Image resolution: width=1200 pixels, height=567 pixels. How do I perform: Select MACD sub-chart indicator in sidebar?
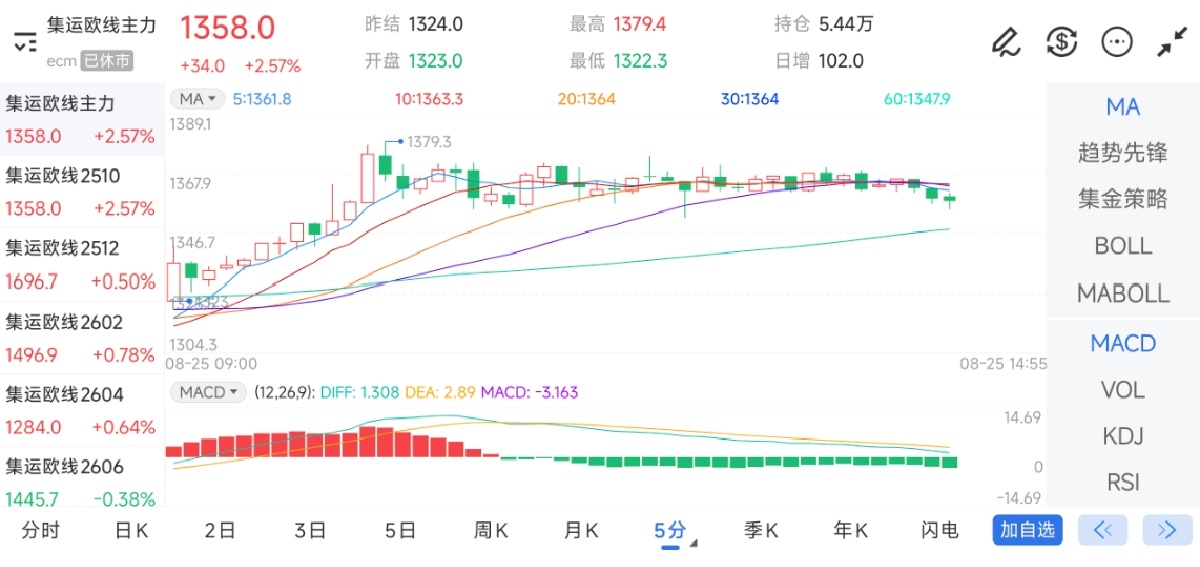coord(1123,343)
